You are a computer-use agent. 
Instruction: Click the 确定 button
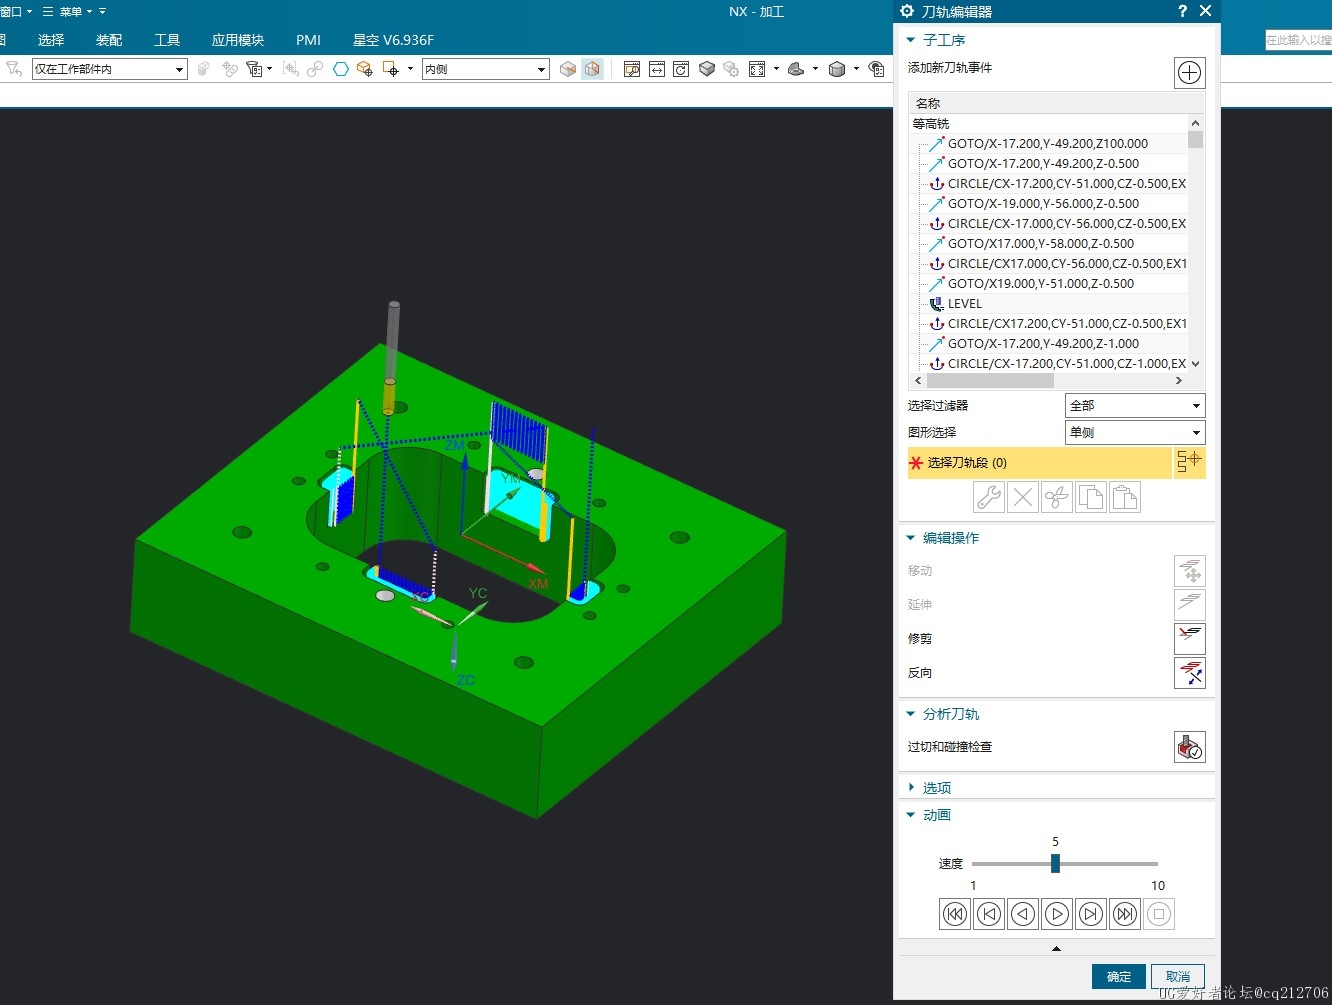[1119, 977]
